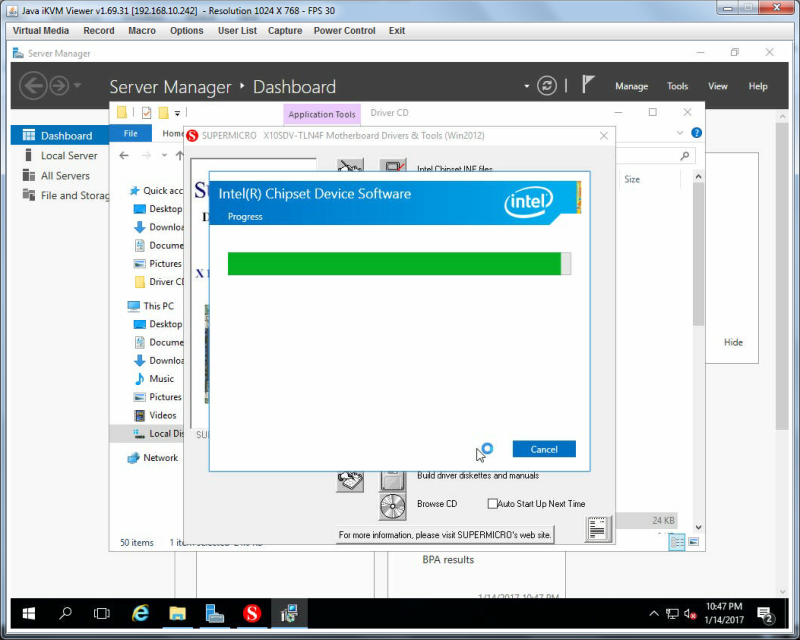Click the Server Manager back arrow

click(x=34, y=85)
